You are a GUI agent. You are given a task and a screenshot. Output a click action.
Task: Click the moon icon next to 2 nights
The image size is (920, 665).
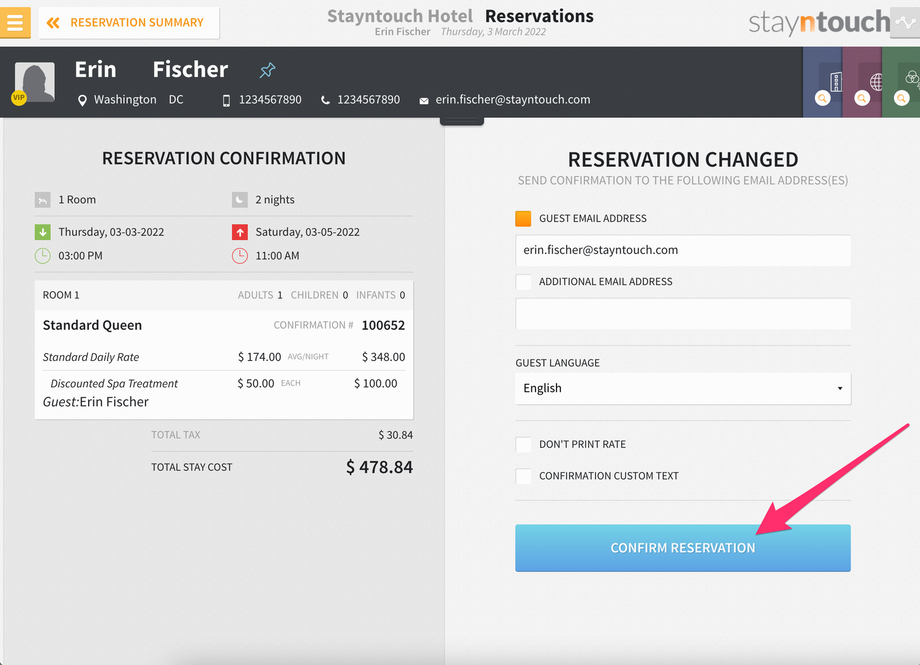click(239, 200)
